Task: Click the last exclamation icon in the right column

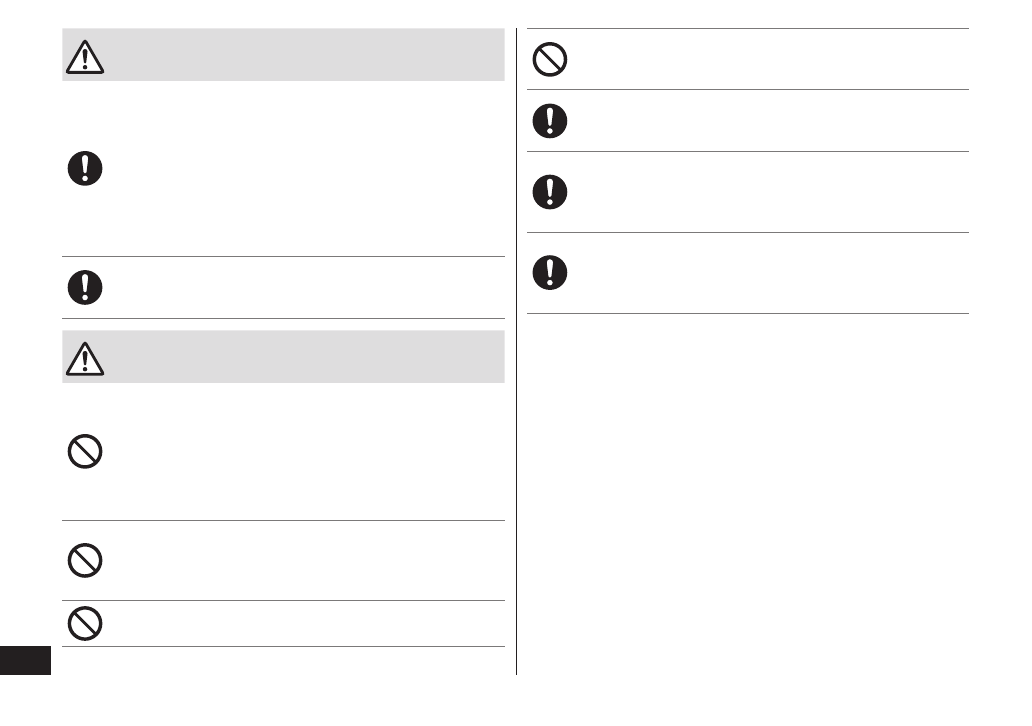Action: pyautogui.click(x=549, y=272)
